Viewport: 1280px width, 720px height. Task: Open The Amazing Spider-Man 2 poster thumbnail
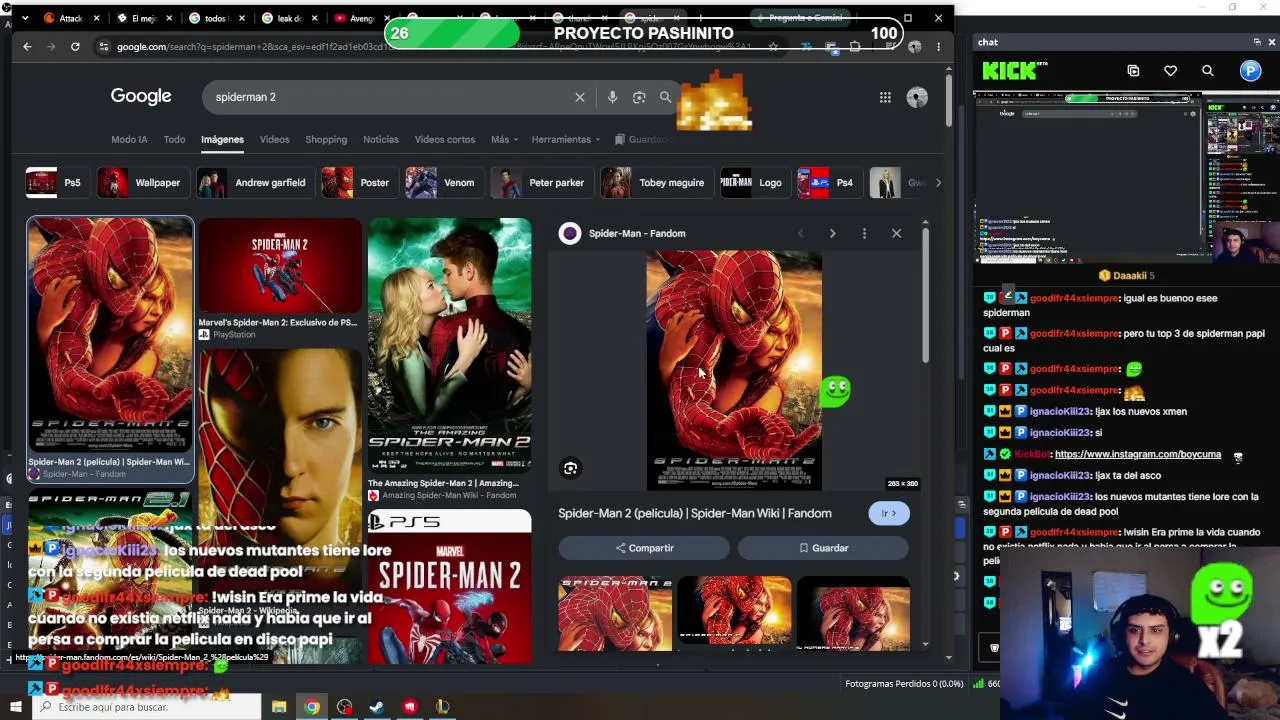450,346
